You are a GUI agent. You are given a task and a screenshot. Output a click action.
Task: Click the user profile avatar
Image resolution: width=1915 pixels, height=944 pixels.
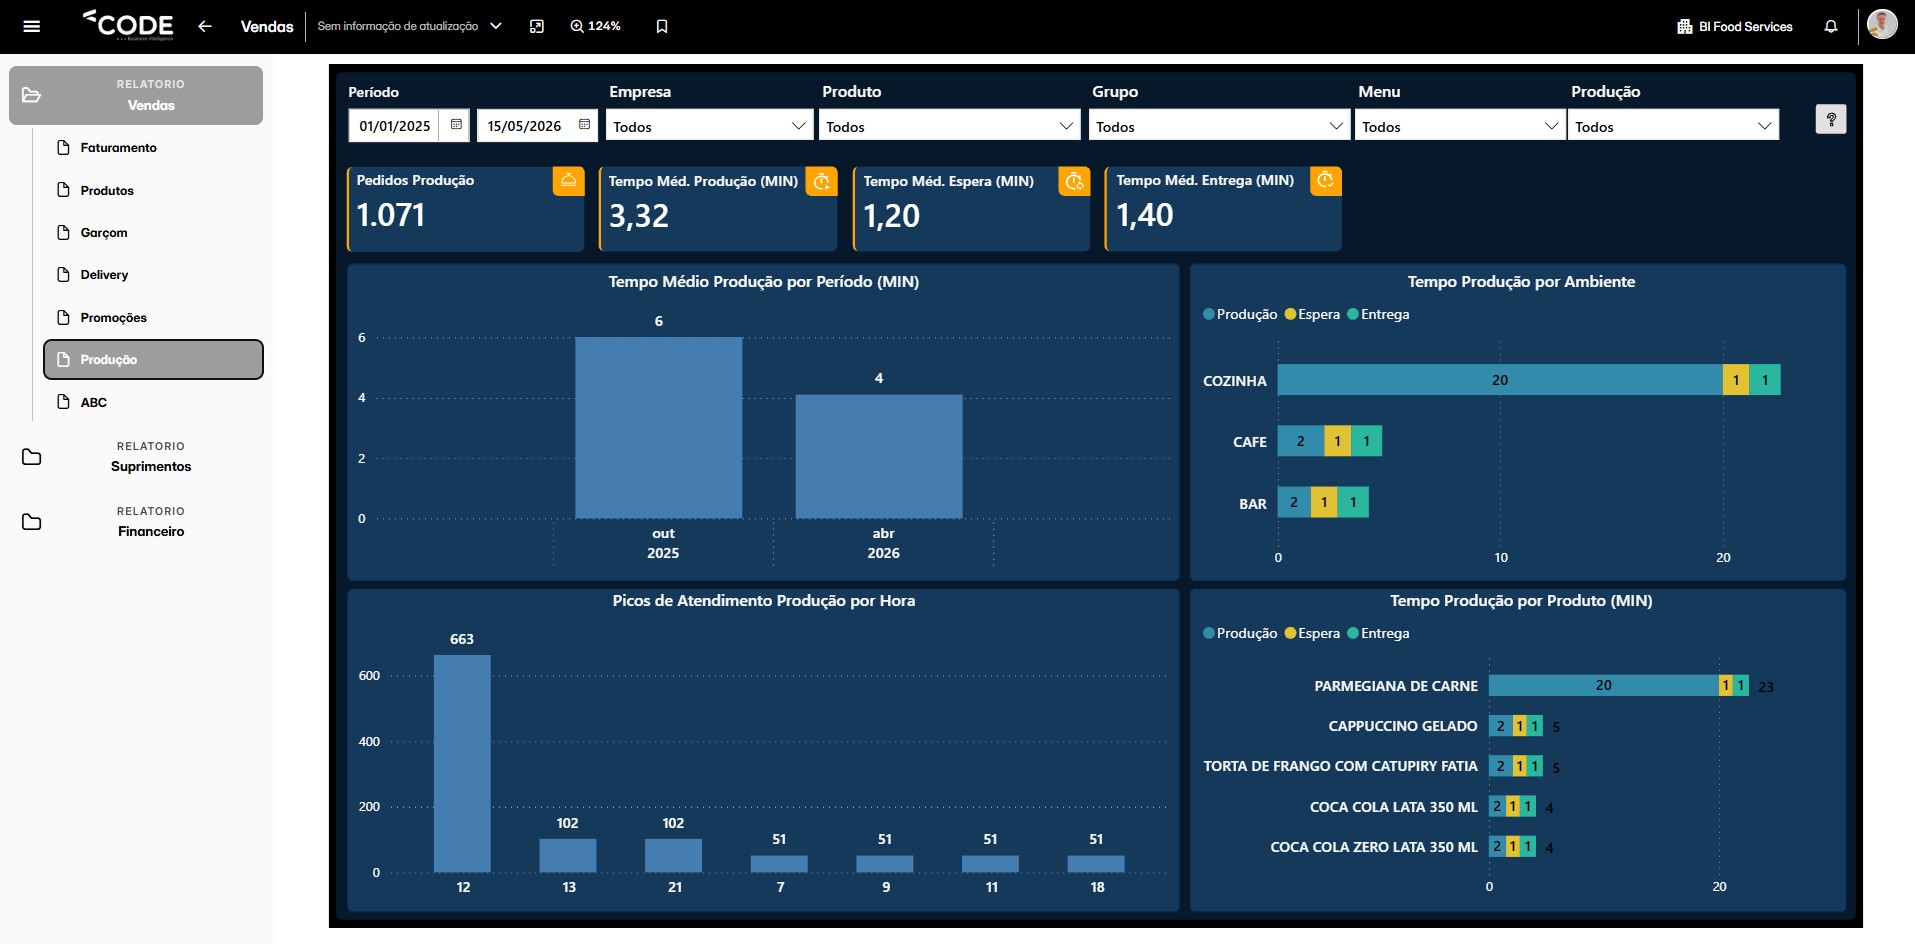click(1882, 25)
